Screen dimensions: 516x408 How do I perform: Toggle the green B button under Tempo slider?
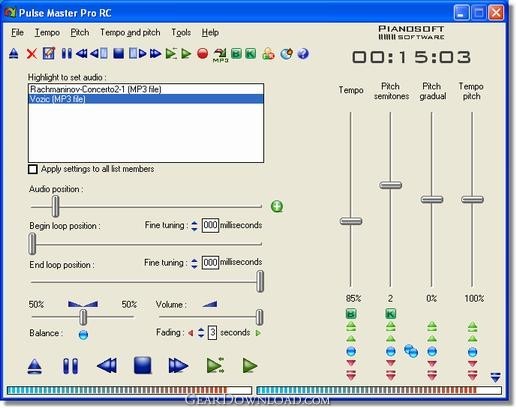click(351, 313)
